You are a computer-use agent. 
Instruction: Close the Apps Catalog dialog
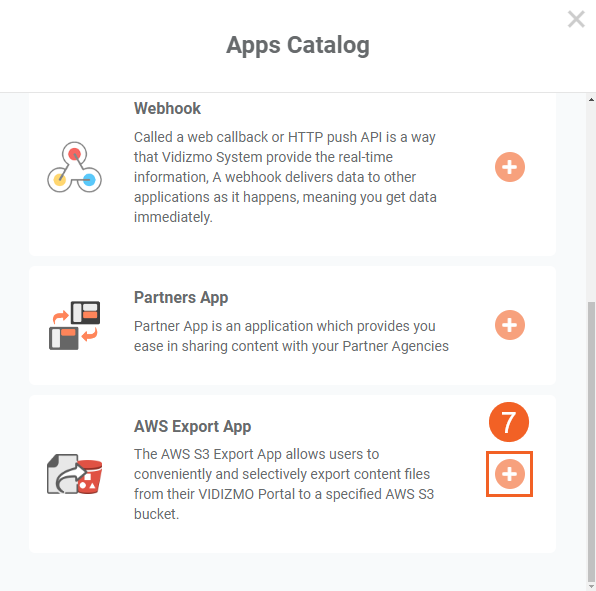[x=576, y=19]
